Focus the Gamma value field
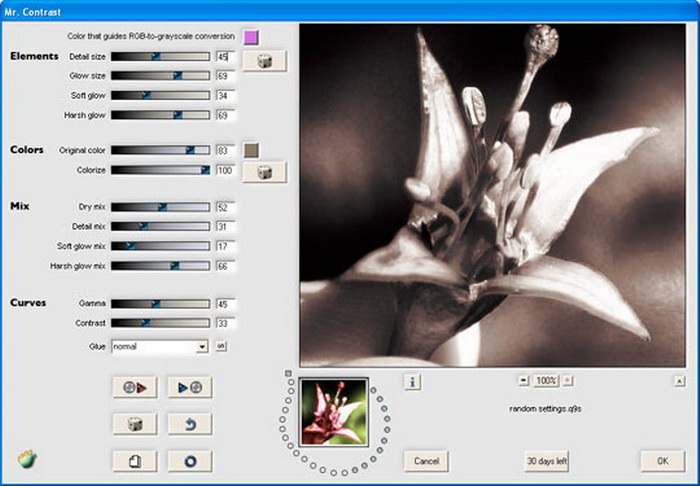The width and height of the screenshot is (700, 486). 225,304
